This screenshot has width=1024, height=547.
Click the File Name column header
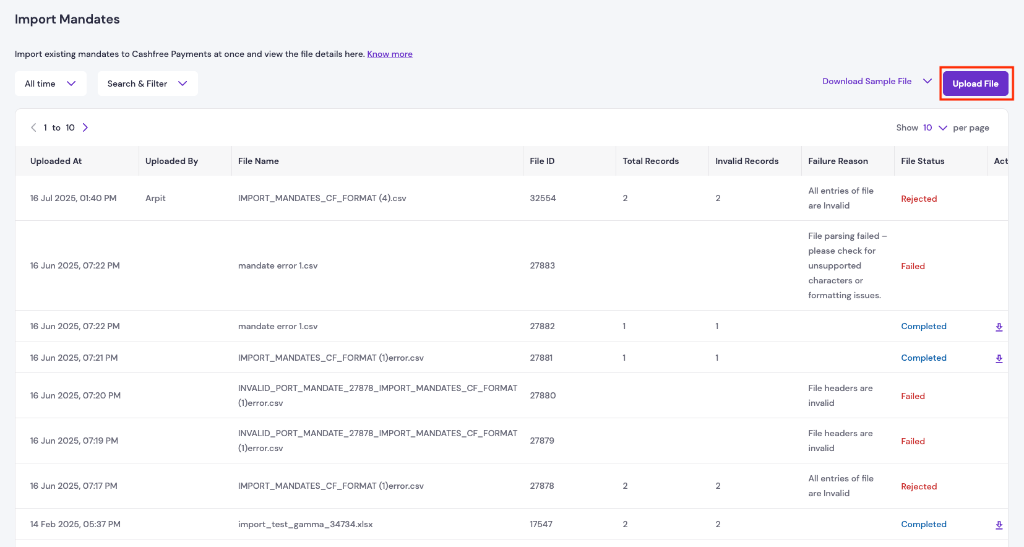(258, 161)
